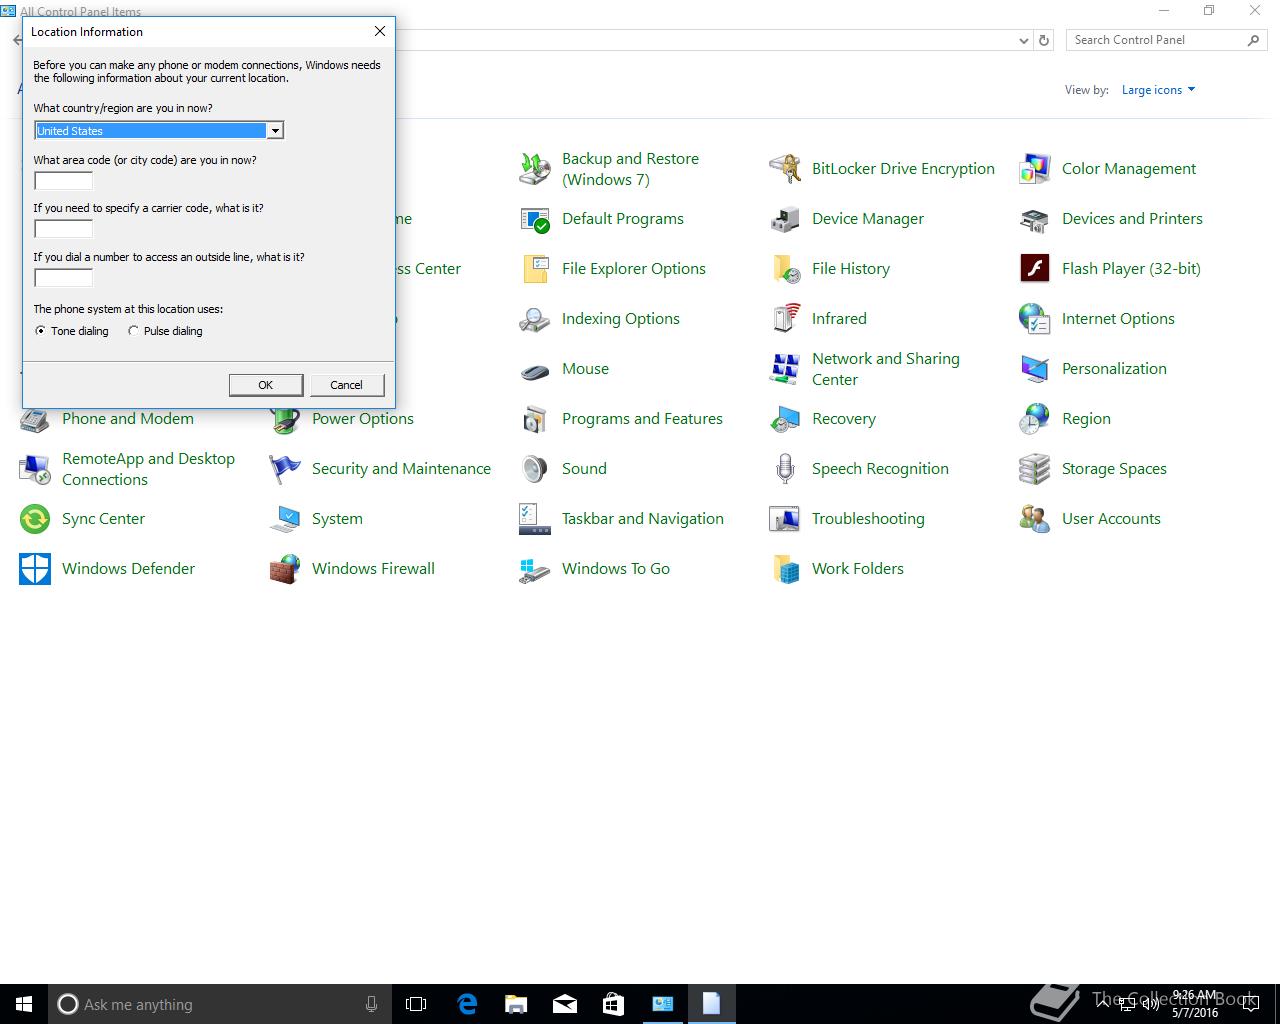Open the Store app on taskbar
This screenshot has width=1280, height=1024.
point(614,1004)
